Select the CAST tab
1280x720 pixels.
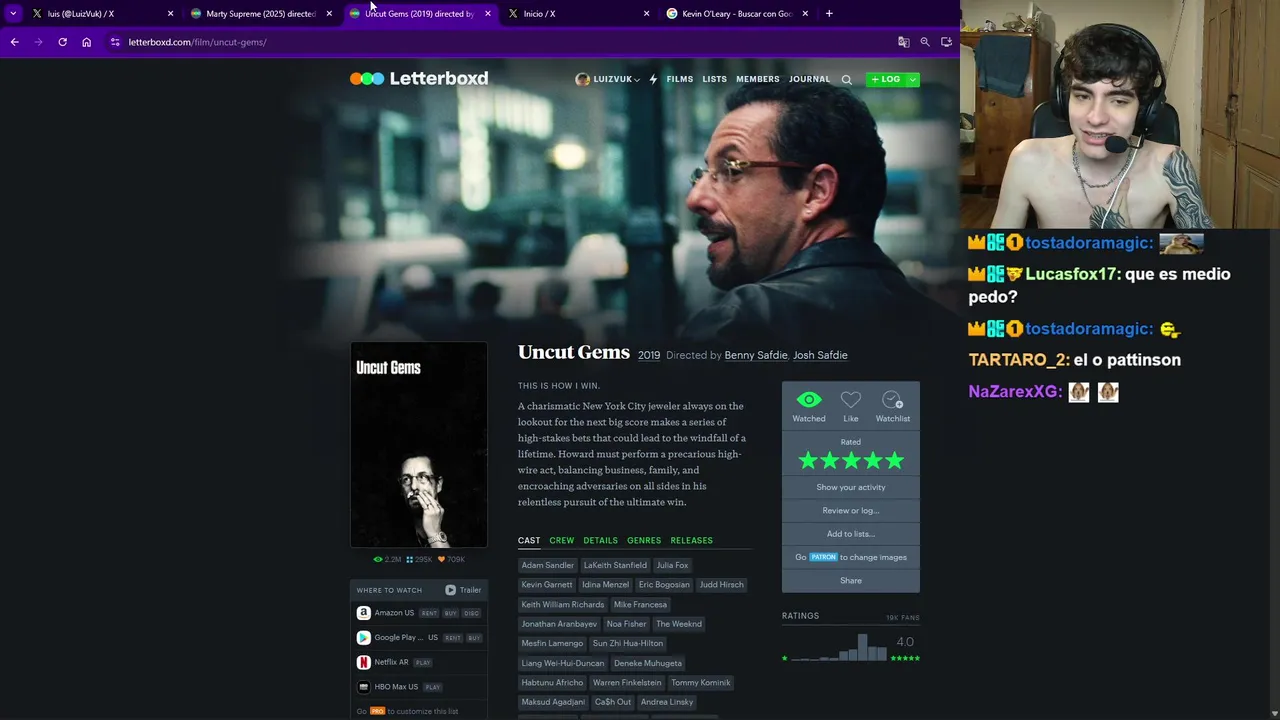[529, 541]
